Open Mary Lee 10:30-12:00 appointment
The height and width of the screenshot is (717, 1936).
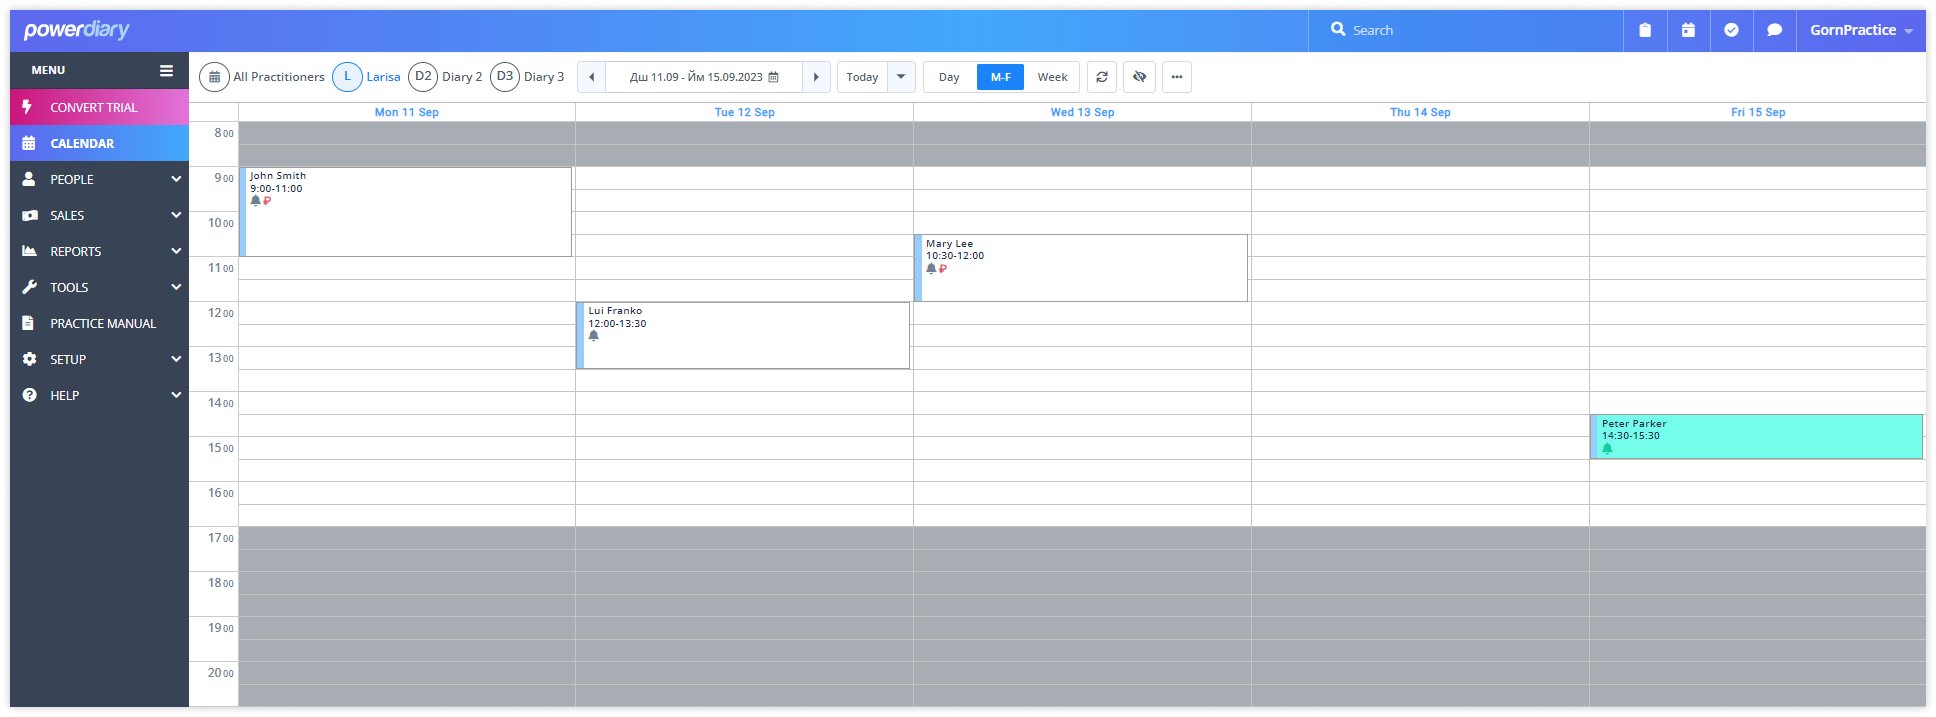click(x=1081, y=268)
